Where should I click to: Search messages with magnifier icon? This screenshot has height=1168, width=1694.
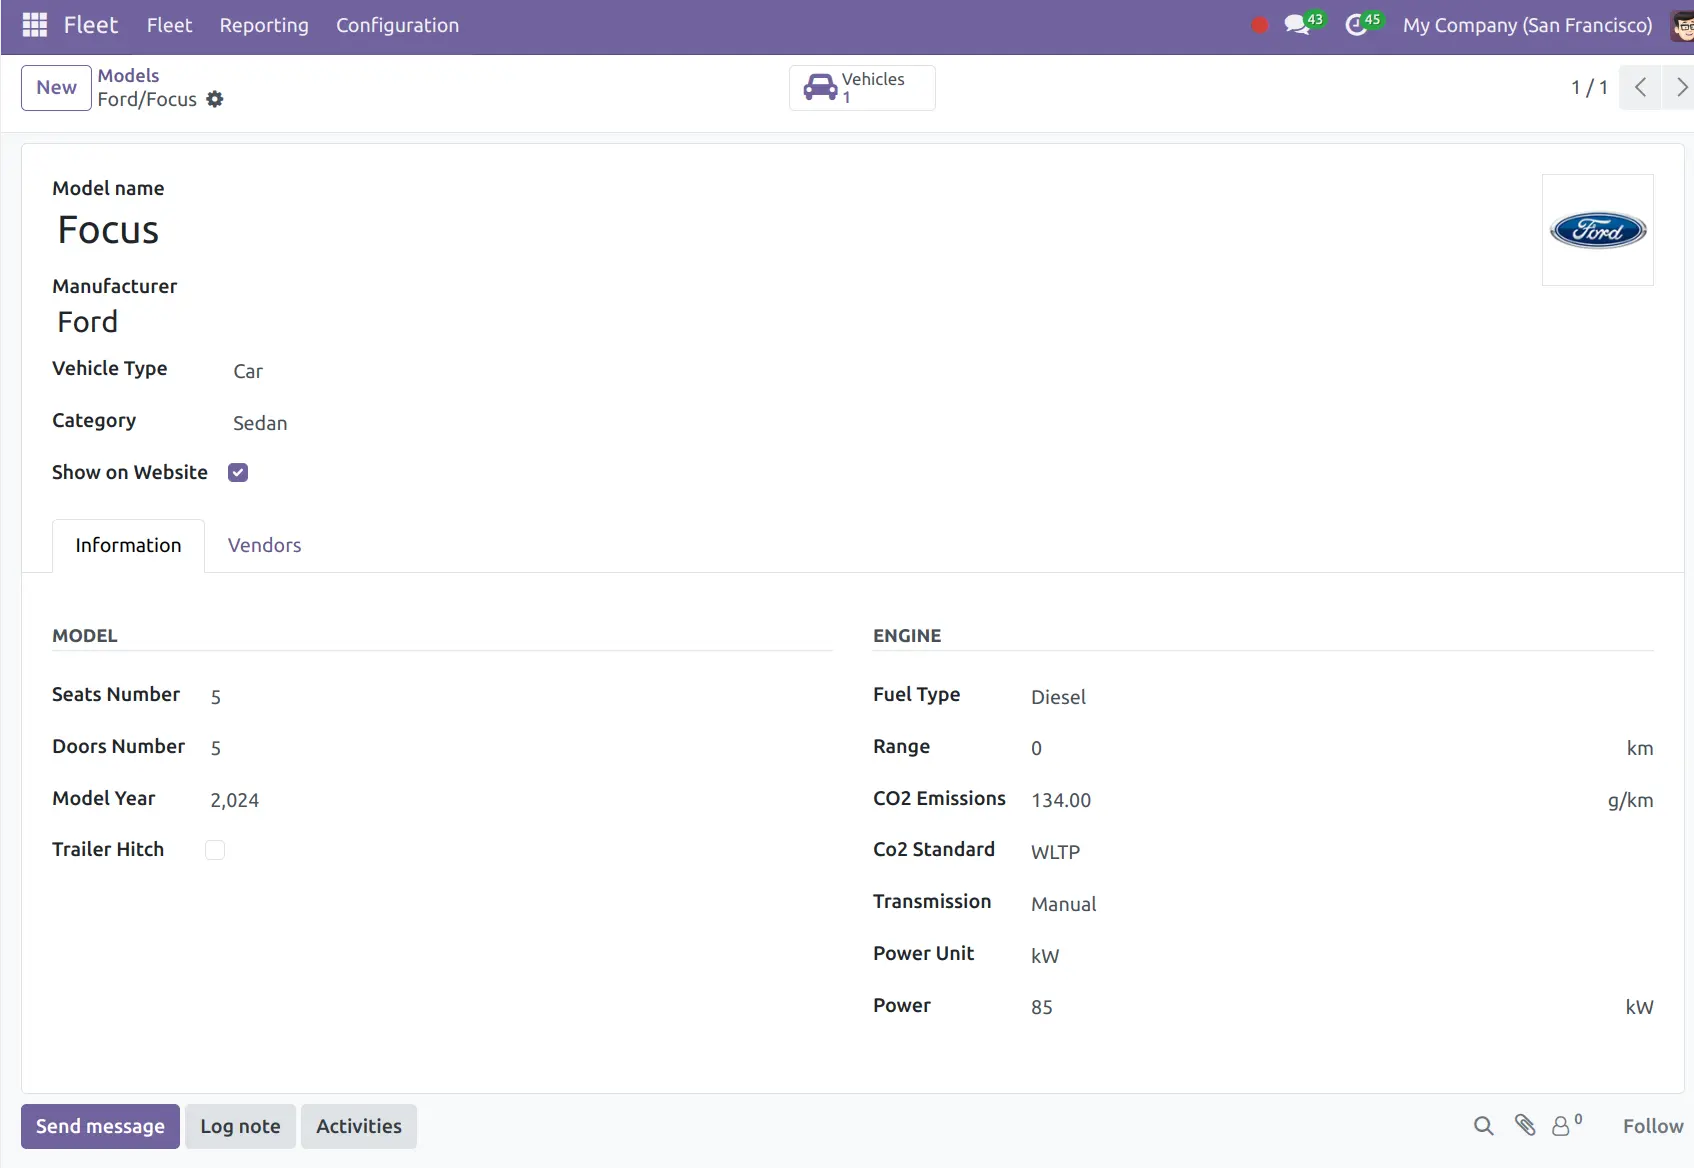[1484, 1126]
